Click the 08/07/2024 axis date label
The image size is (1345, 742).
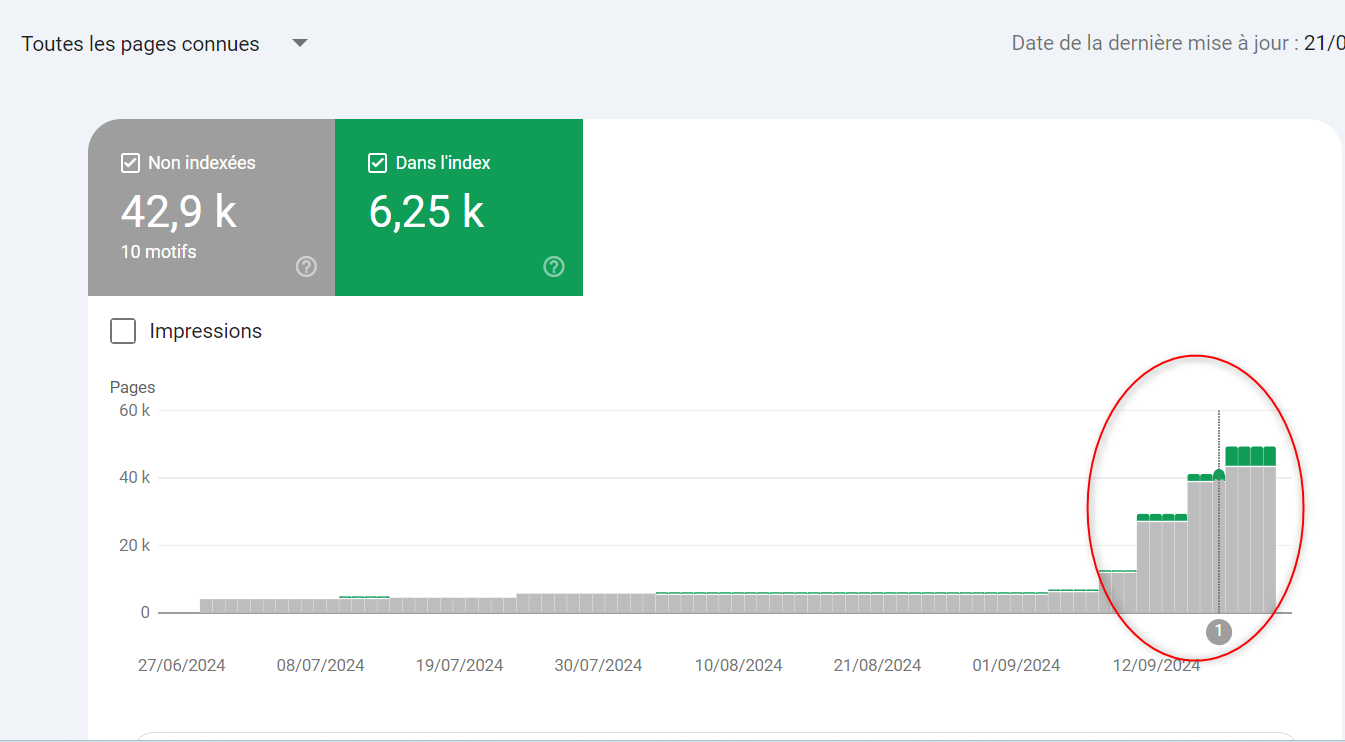[x=321, y=665]
